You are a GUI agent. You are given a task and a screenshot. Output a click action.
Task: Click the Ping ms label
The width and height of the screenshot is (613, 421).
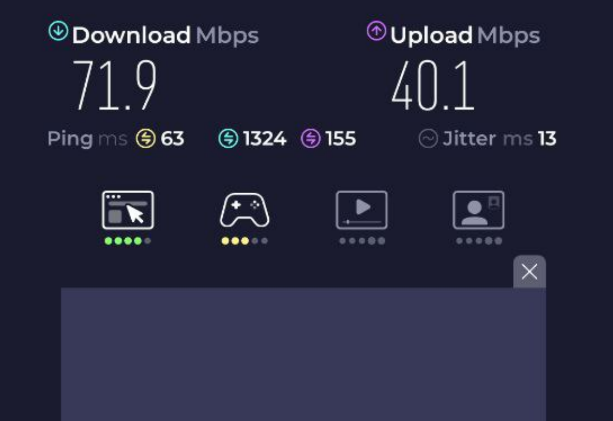88,139
